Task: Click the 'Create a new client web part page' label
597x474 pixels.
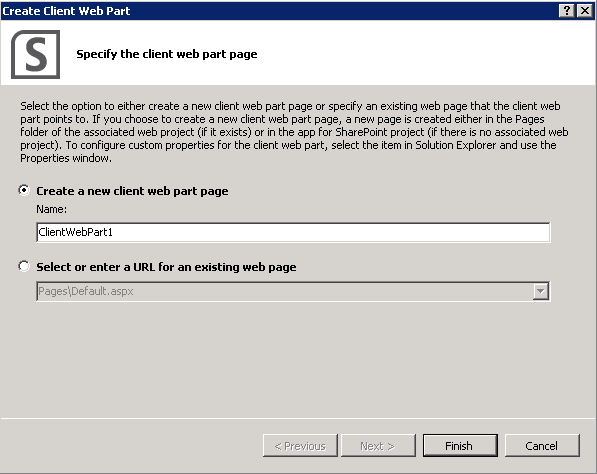Action: pos(132,191)
